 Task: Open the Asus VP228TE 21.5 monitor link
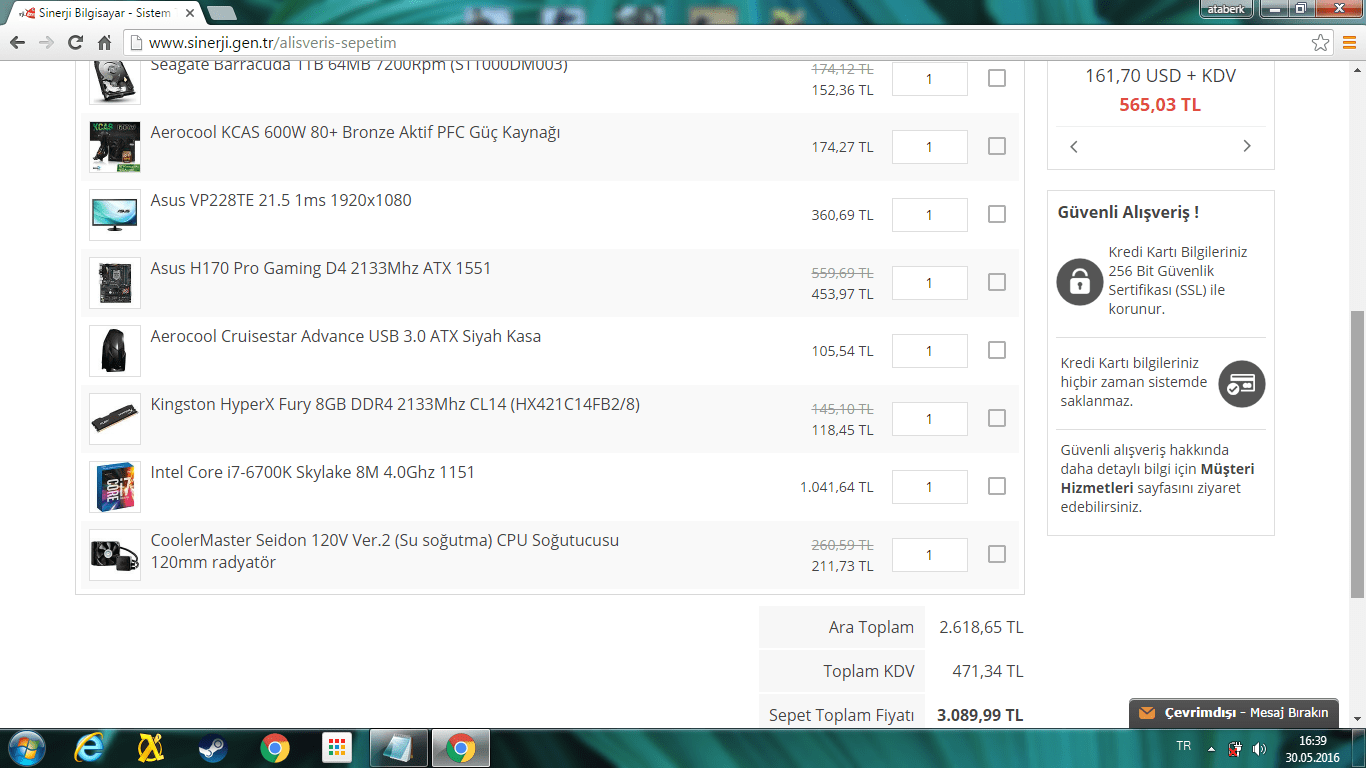[x=281, y=200]
